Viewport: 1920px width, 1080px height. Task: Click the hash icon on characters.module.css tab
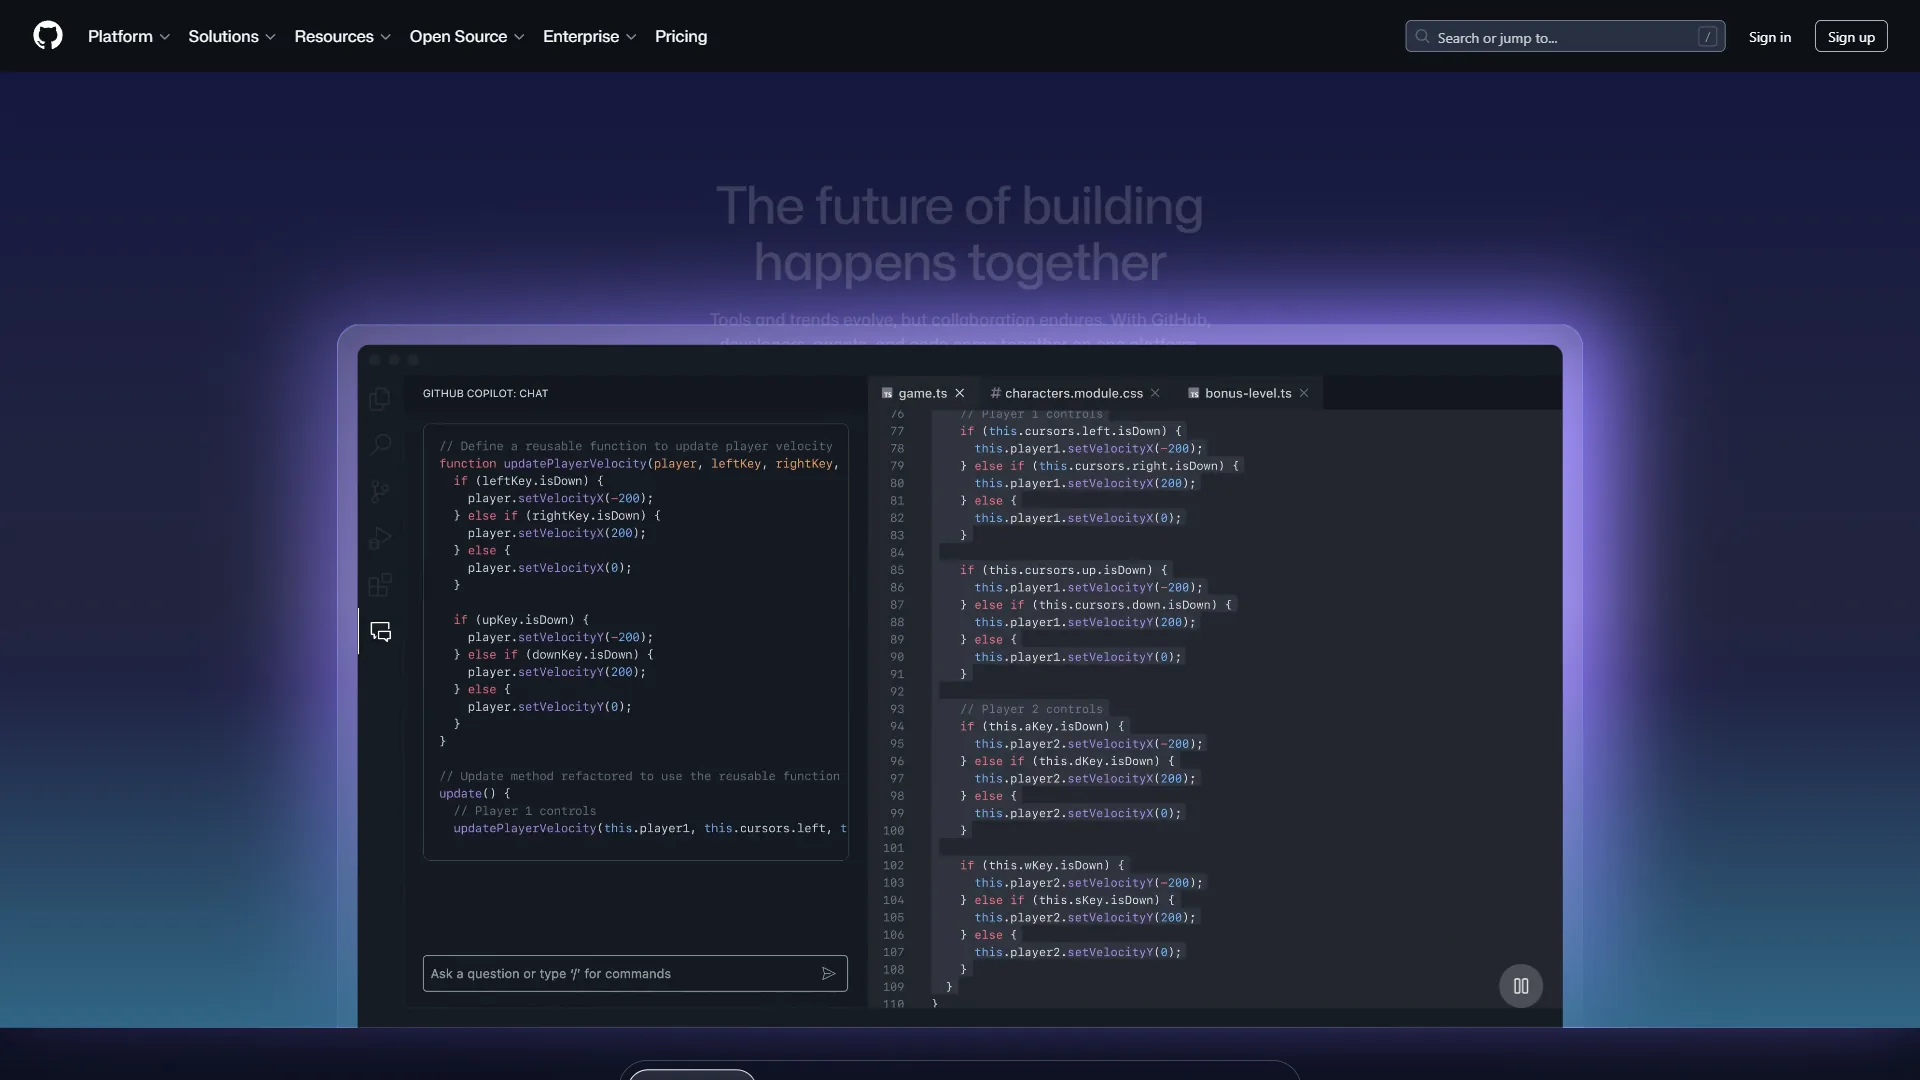995,393
